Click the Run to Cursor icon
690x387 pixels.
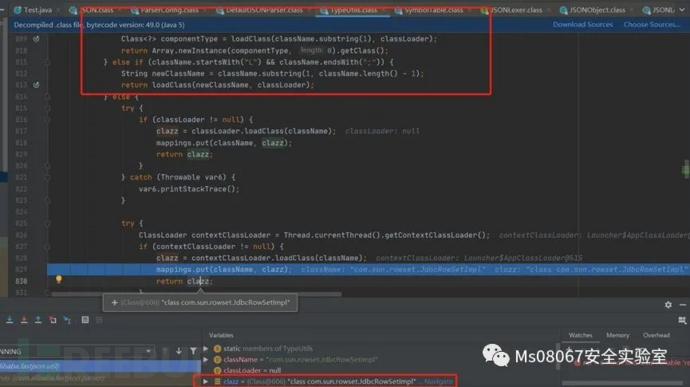(67, 320)
